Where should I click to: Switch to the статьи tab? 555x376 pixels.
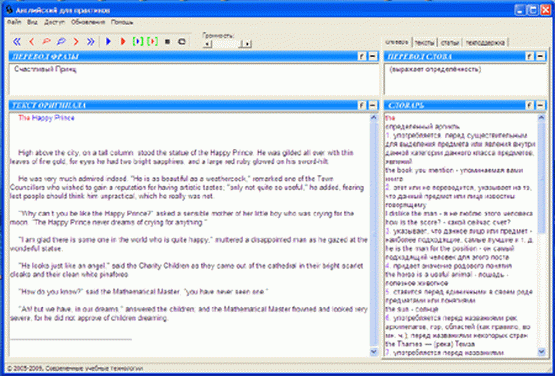click(450, 42)
